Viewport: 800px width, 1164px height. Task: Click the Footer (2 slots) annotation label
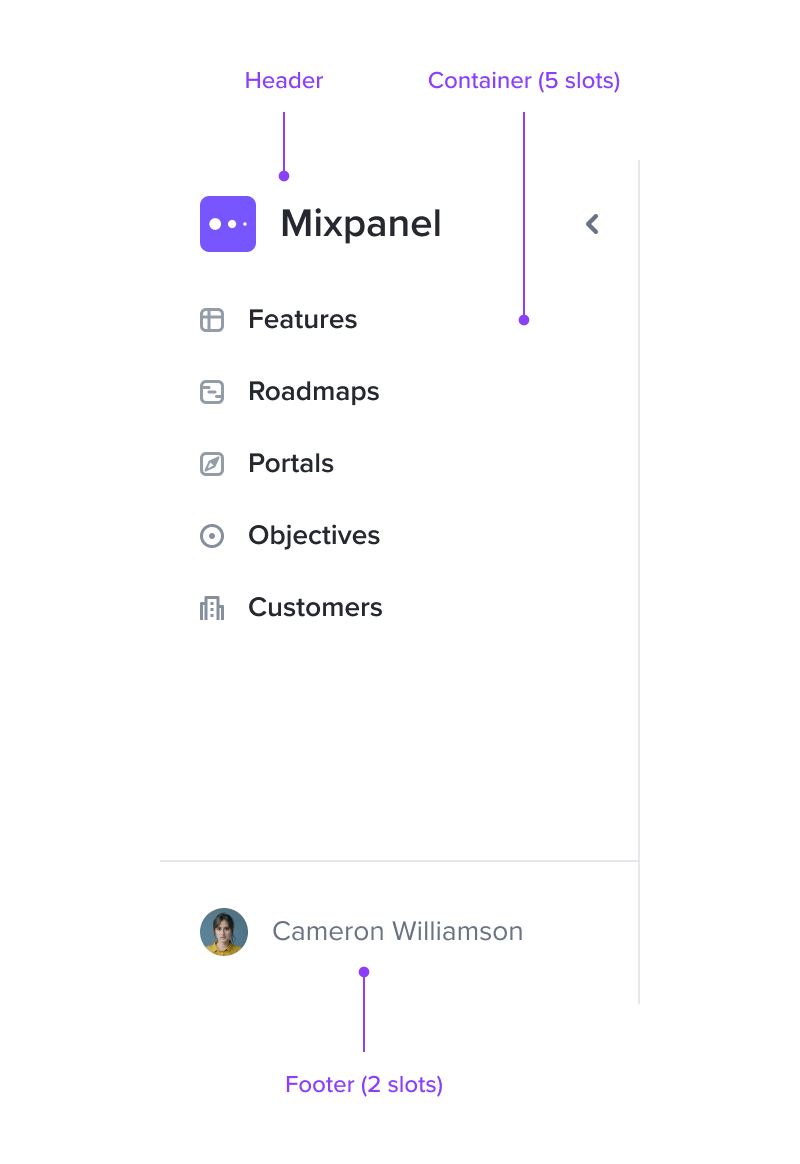(364, 1085)
